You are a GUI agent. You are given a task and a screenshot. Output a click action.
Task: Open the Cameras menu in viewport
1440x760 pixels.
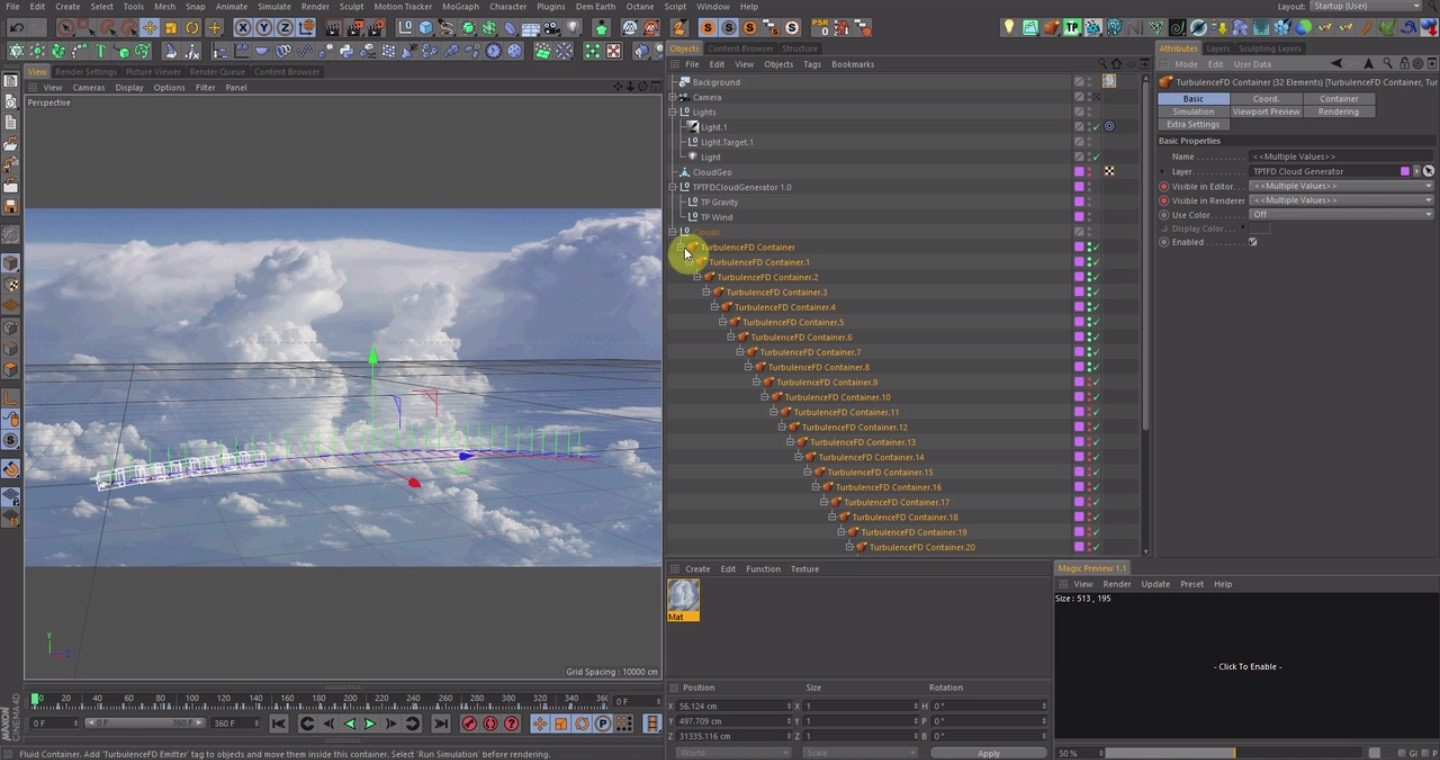pyautogui.click(x=89, y=87)
